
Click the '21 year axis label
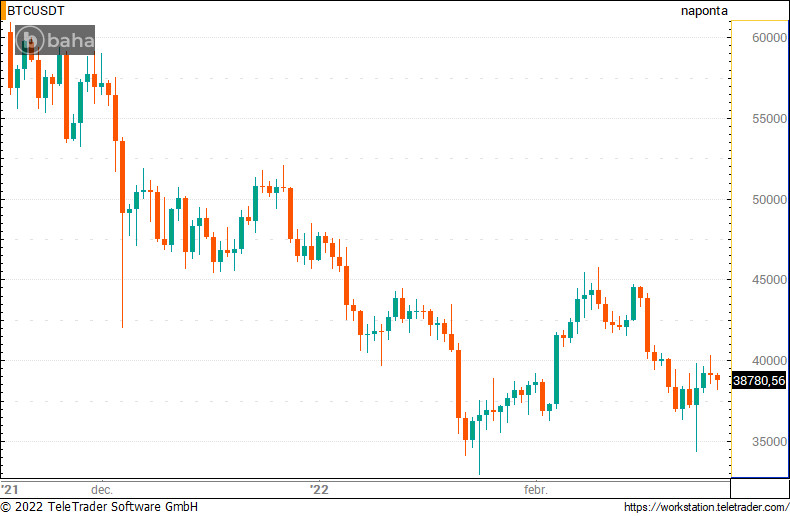pyautogui.click(x=10, y=489)
